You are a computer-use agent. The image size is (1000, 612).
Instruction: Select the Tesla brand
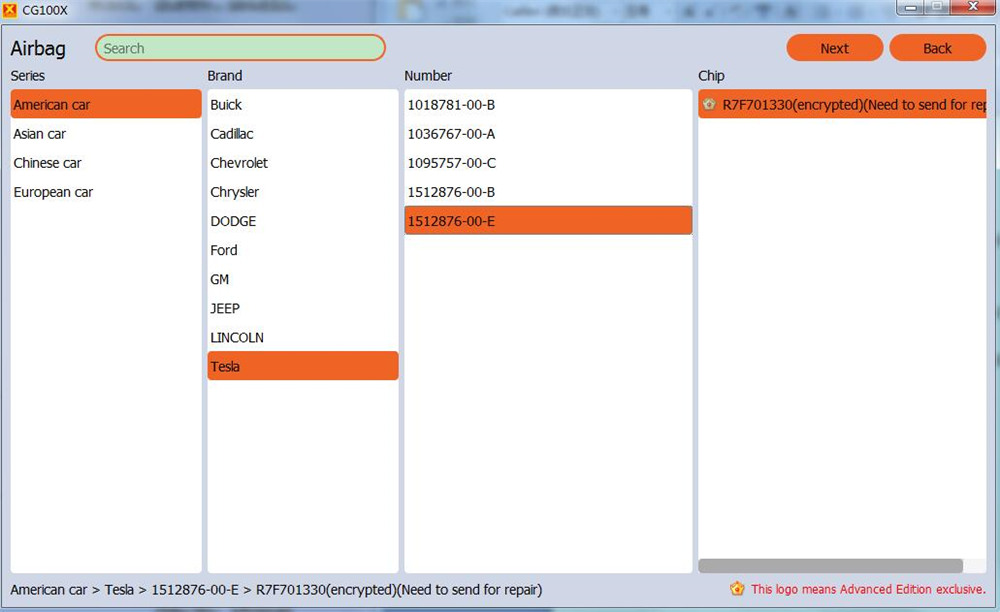[x=302, y=366]
